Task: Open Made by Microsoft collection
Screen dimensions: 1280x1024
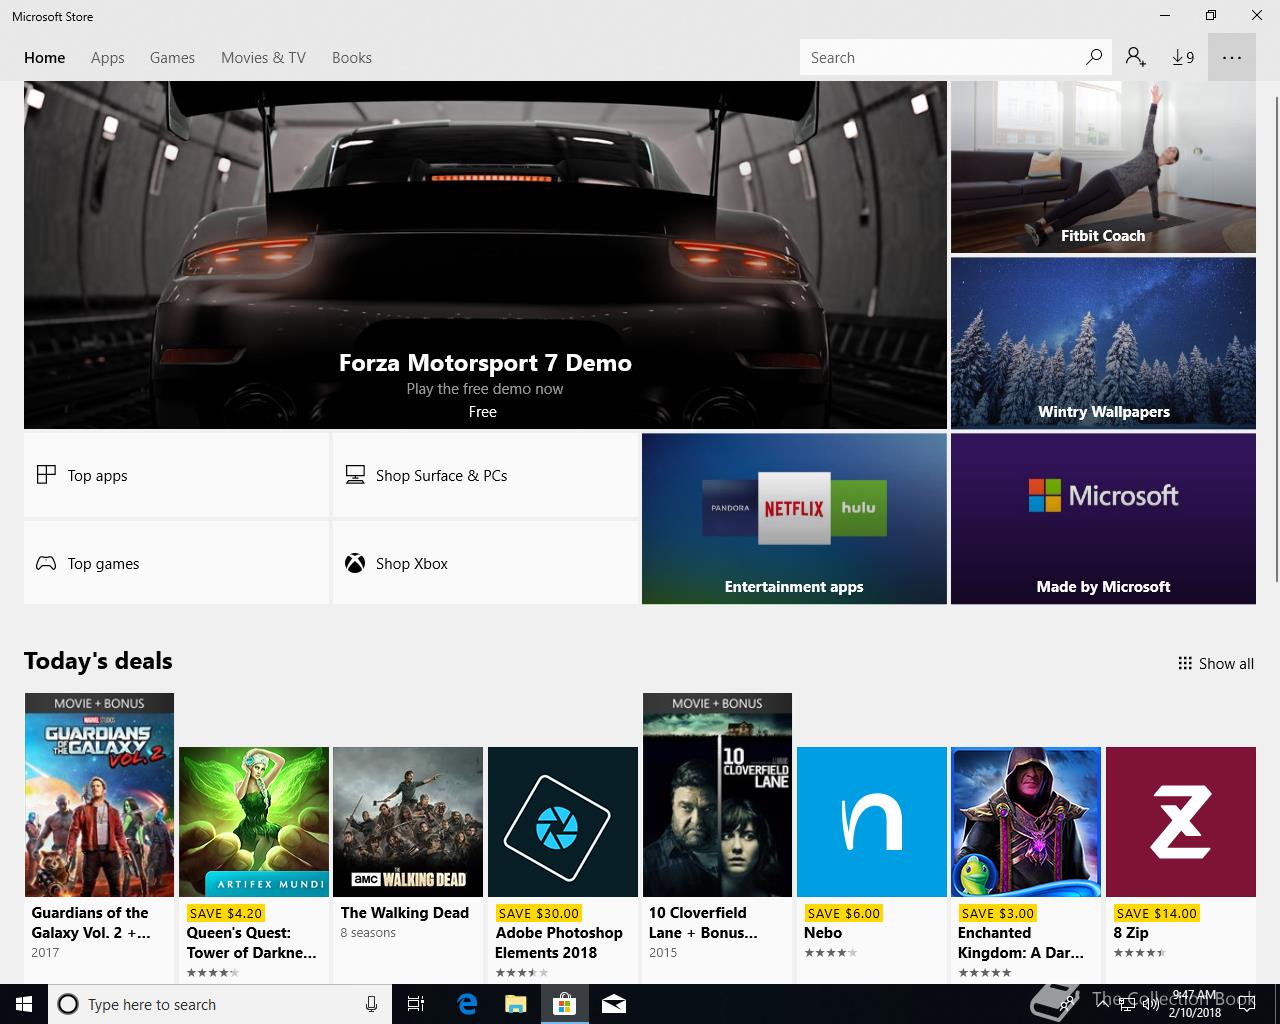Action: point(1103,518)
